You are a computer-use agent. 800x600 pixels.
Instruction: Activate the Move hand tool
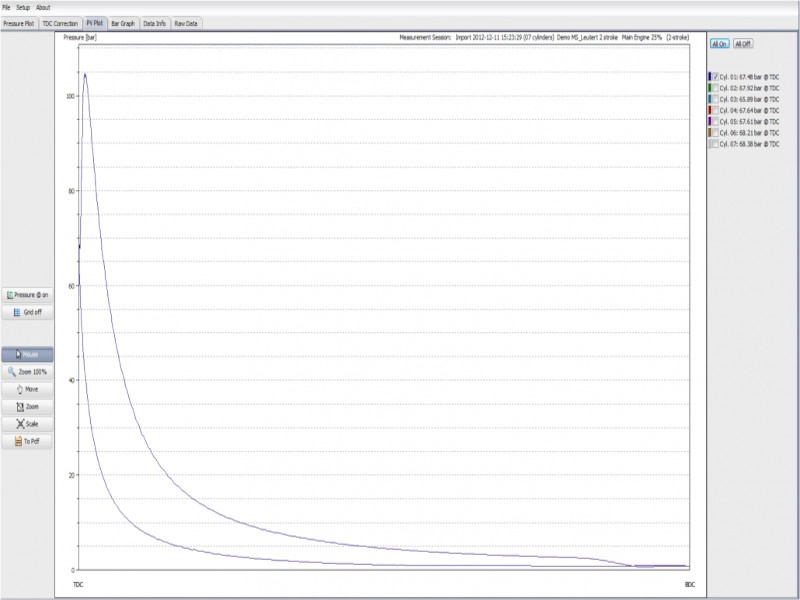(28, 389)
